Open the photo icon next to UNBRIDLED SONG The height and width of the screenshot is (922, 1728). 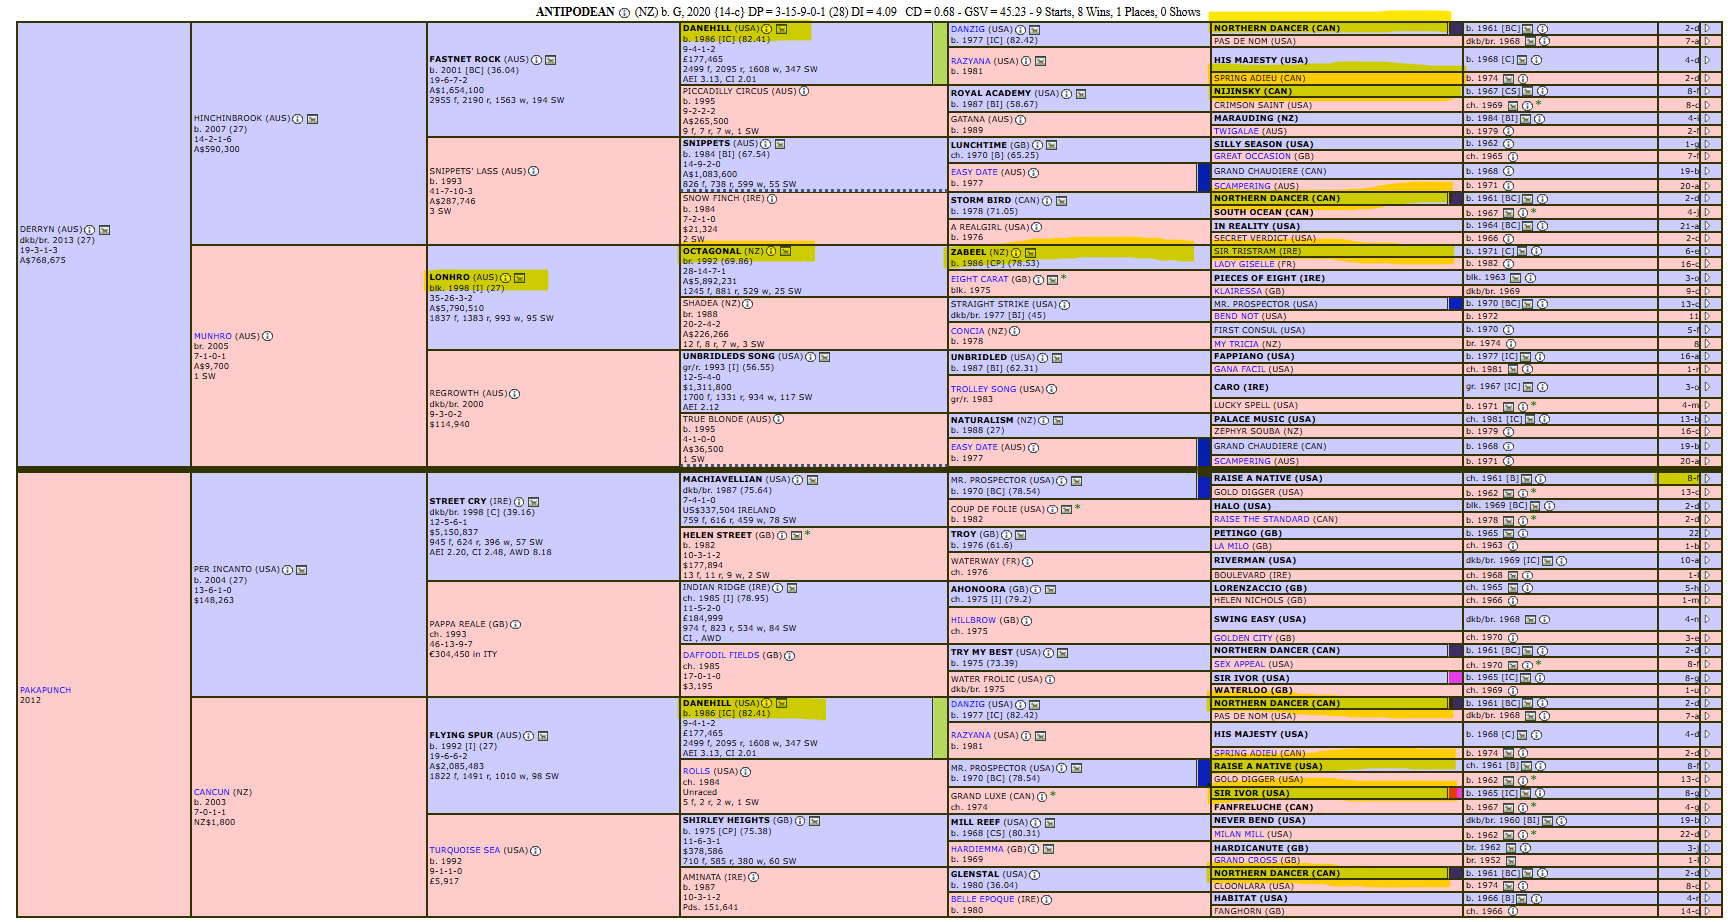coord(825,357)
